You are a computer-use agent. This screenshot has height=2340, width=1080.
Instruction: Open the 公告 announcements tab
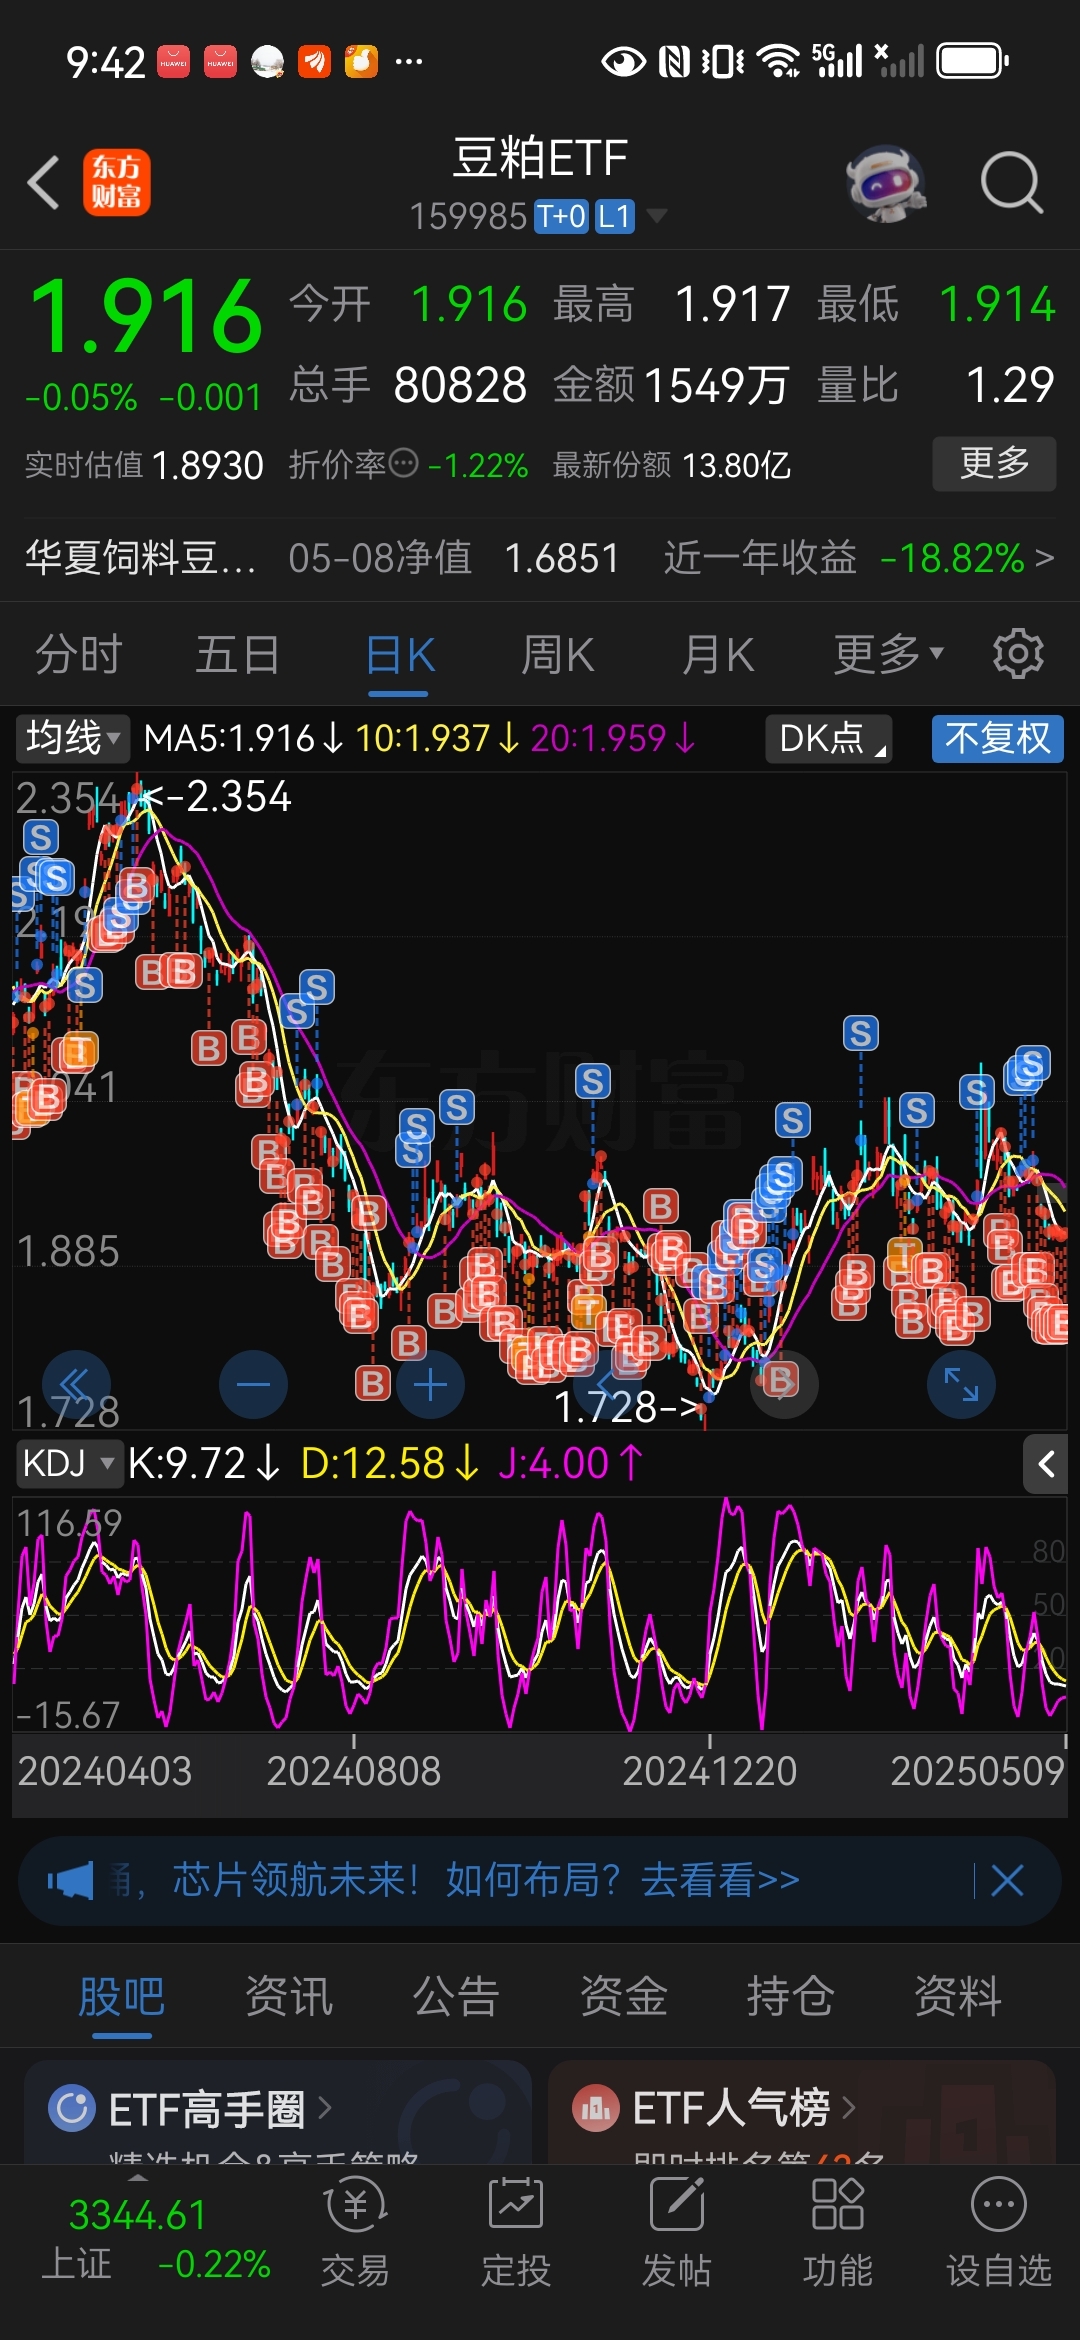456,1997
